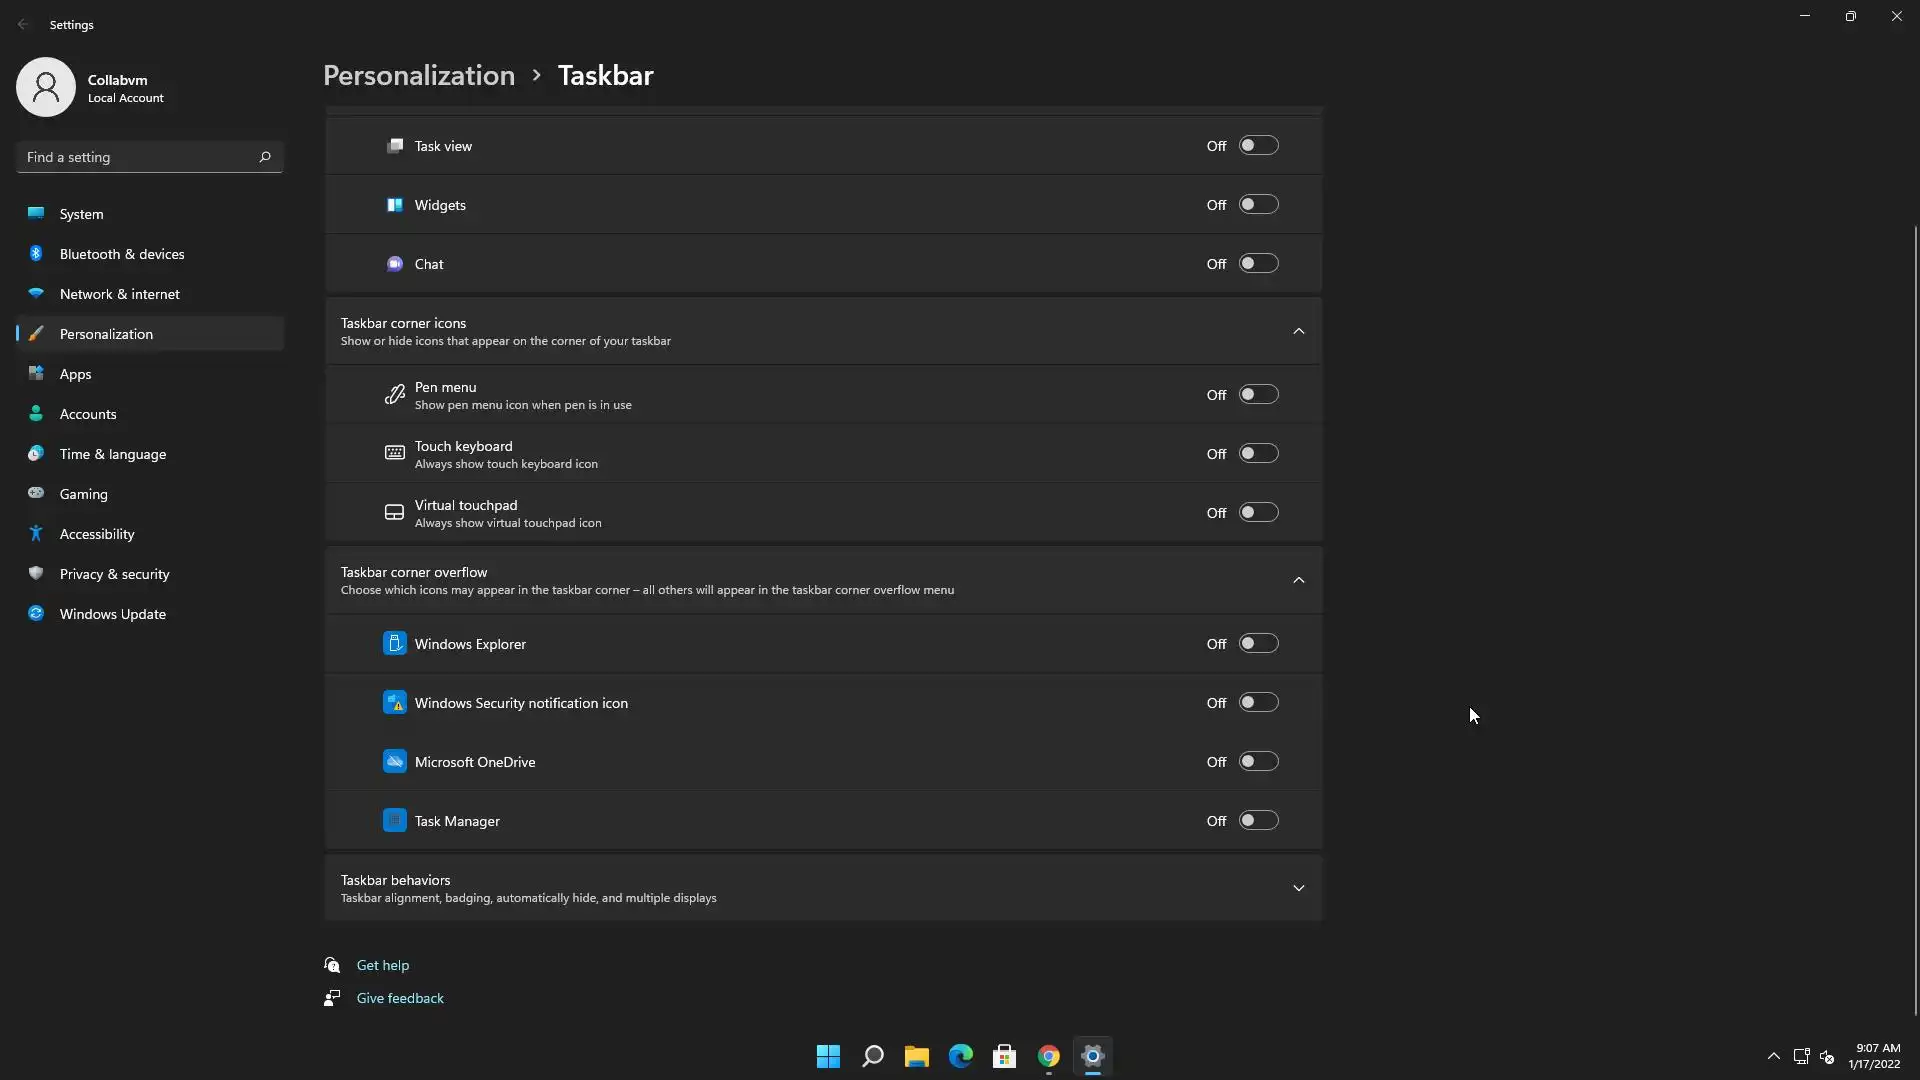Open Microsoft Edge from the taskbar
This screenshot has height=1080, width=1920.
[960, 1056]
